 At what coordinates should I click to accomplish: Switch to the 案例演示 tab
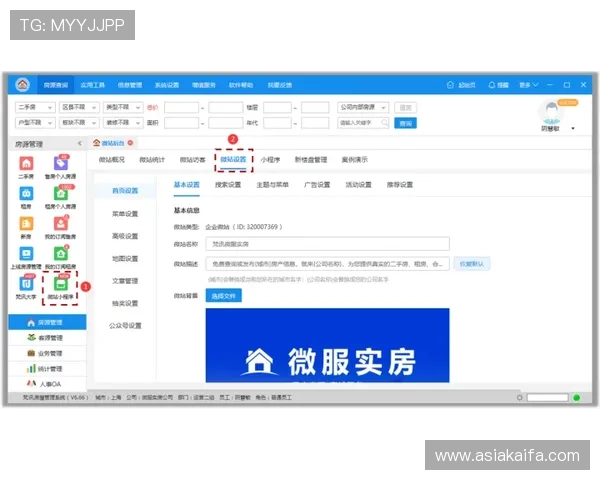click(355, 160)
